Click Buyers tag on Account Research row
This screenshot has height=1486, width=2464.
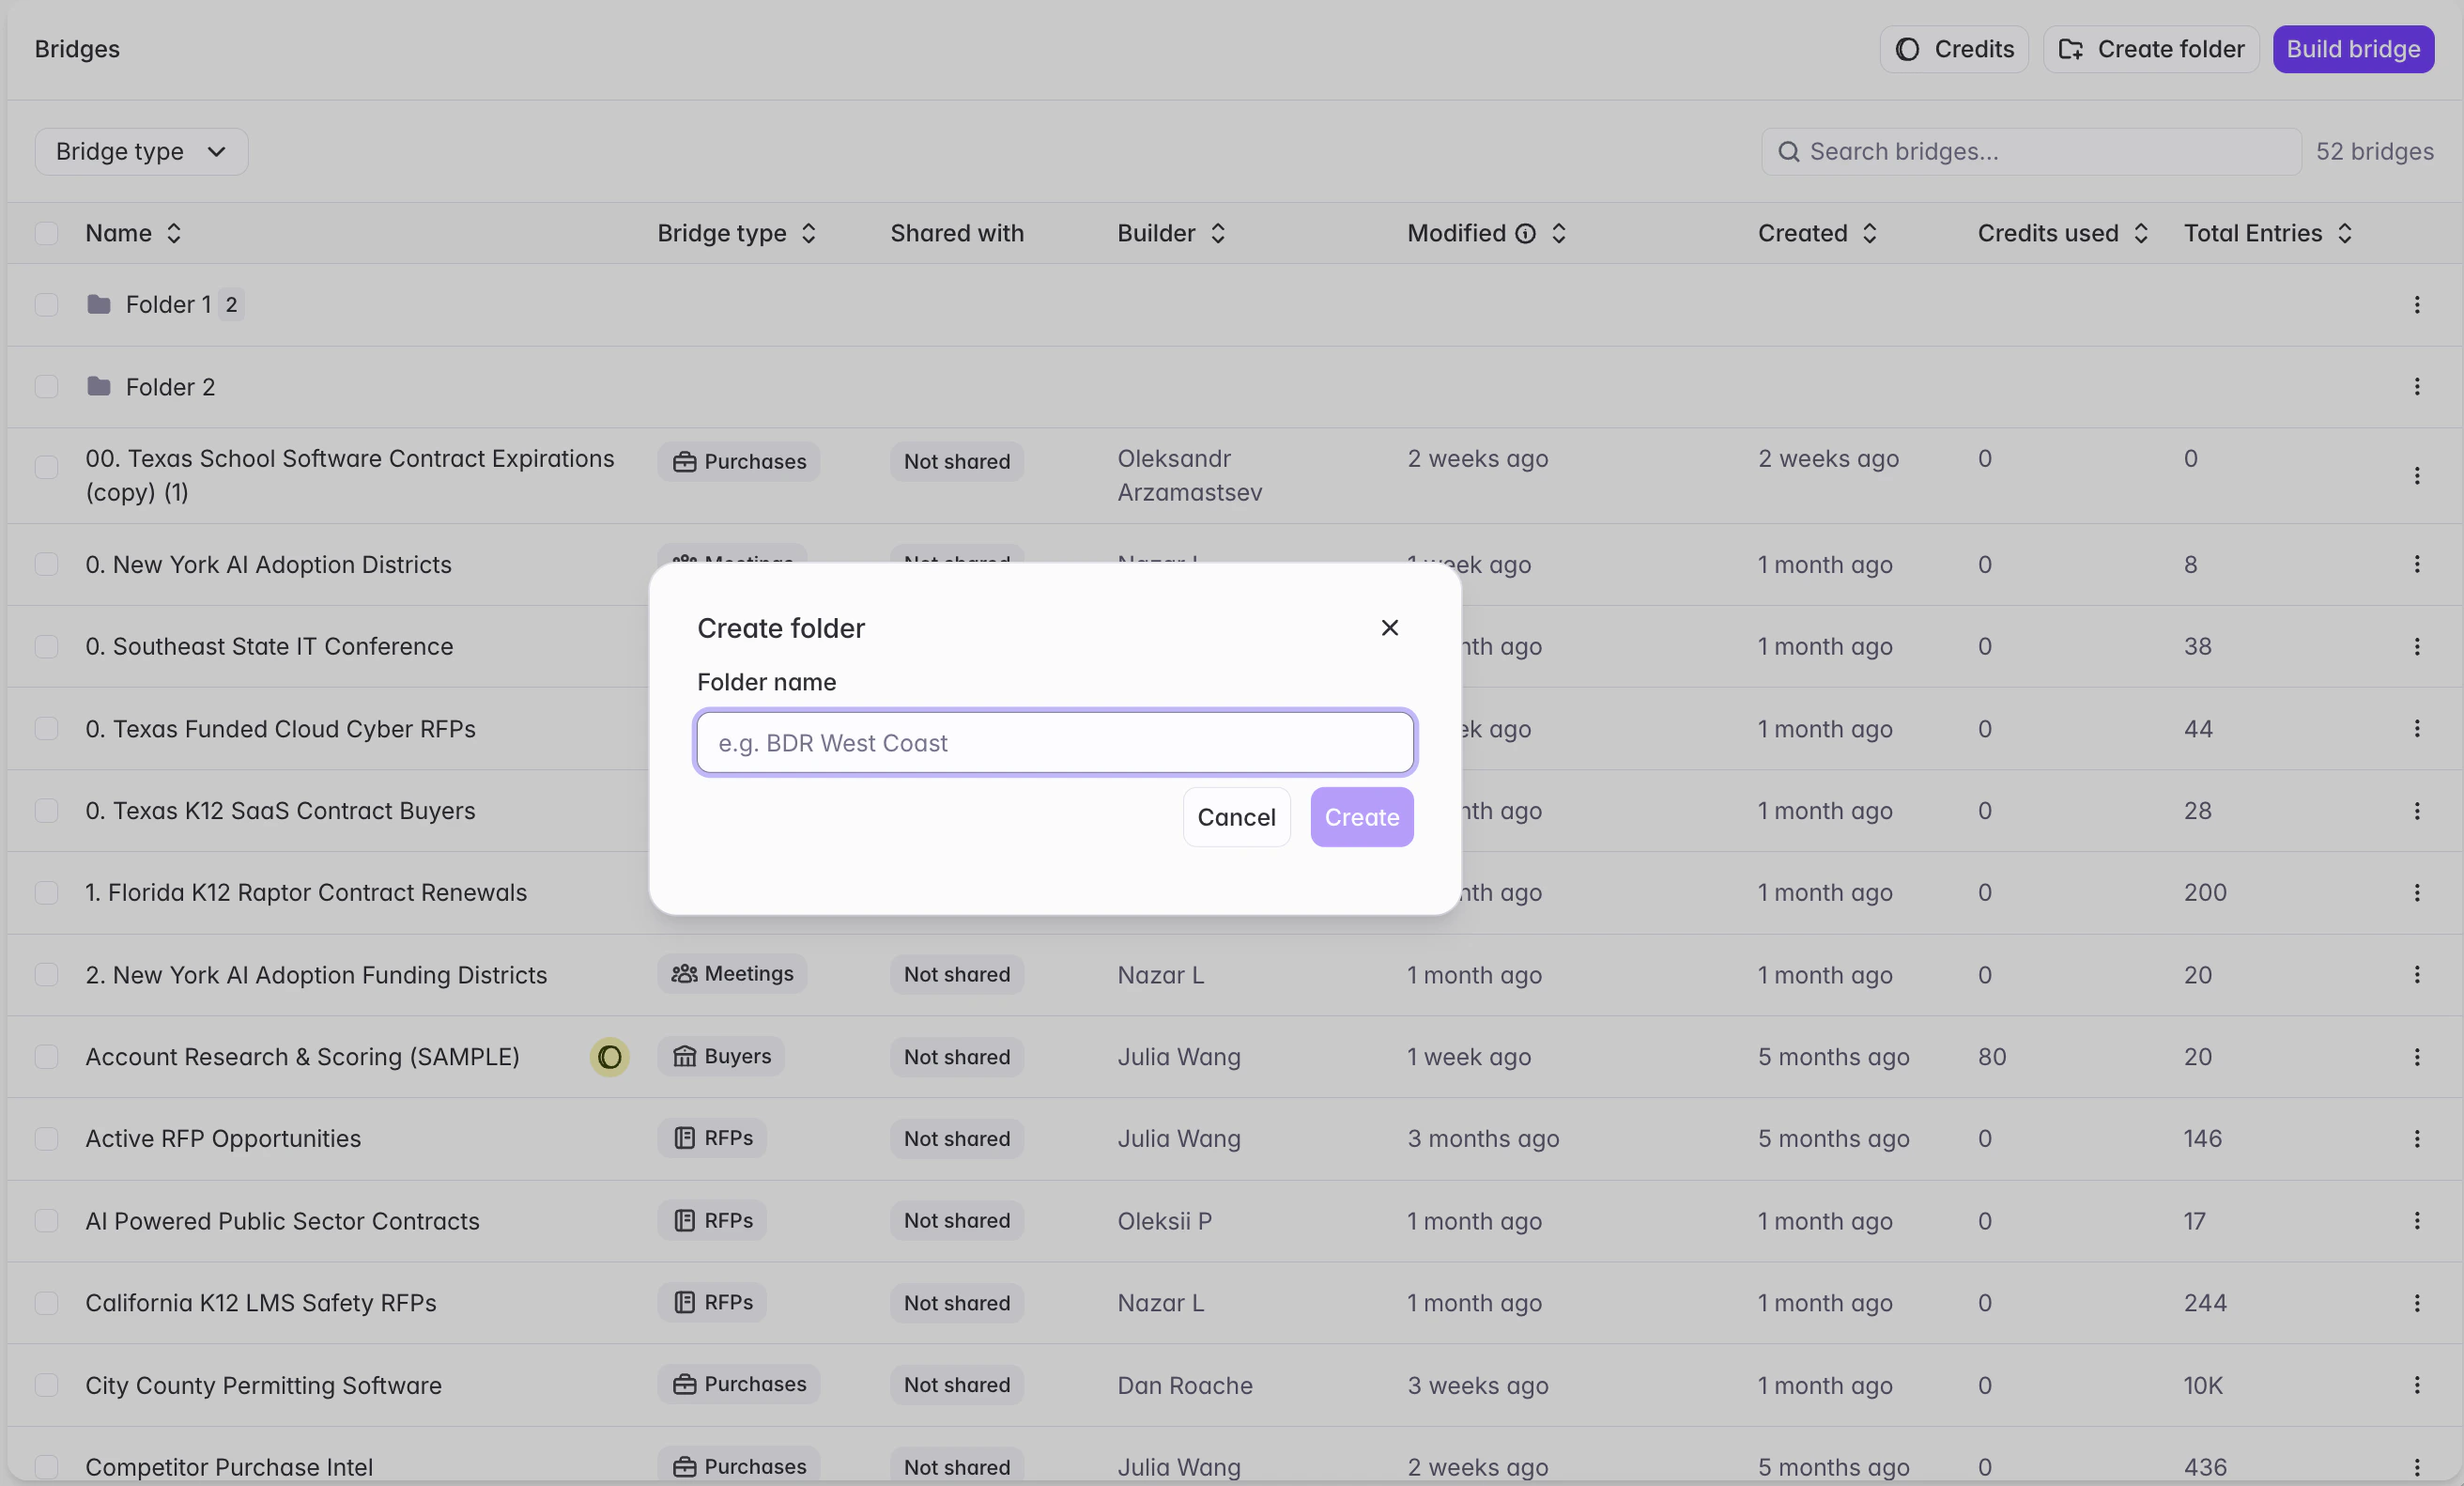[x=721, y=1056]
